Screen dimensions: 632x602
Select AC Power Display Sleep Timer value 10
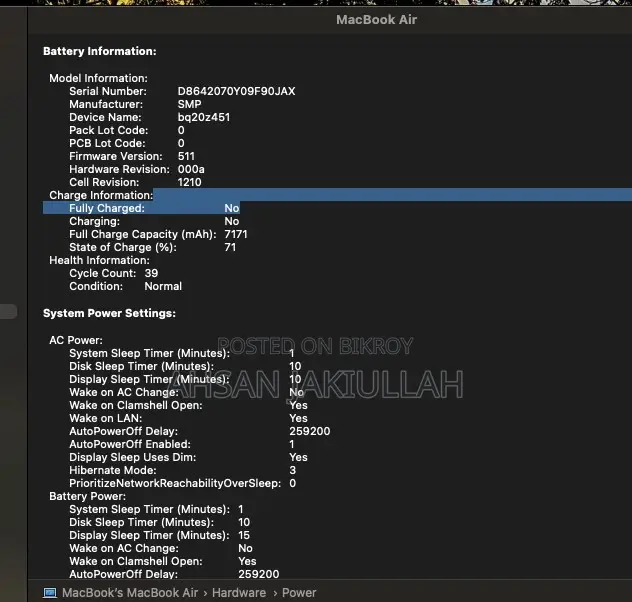point(295,379)
